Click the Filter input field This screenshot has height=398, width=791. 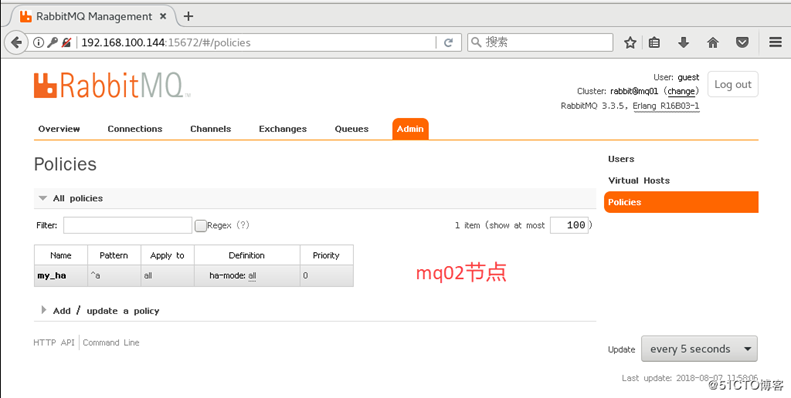coord(128,225)
